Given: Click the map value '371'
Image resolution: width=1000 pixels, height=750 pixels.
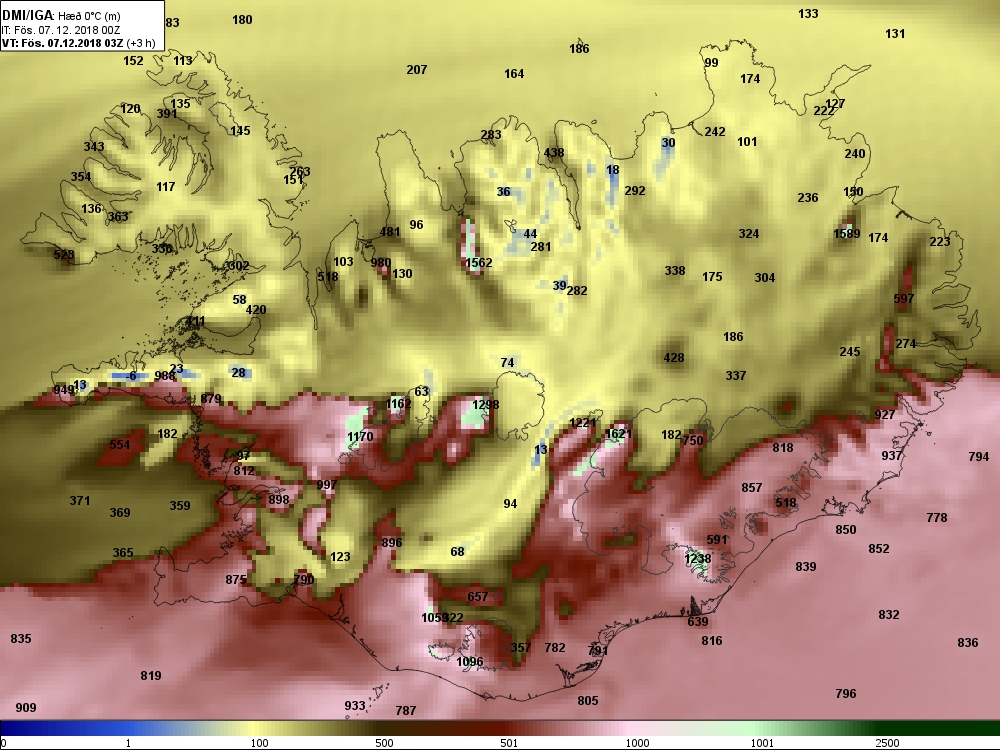Looking at the screenshot, I should point(80,501).
